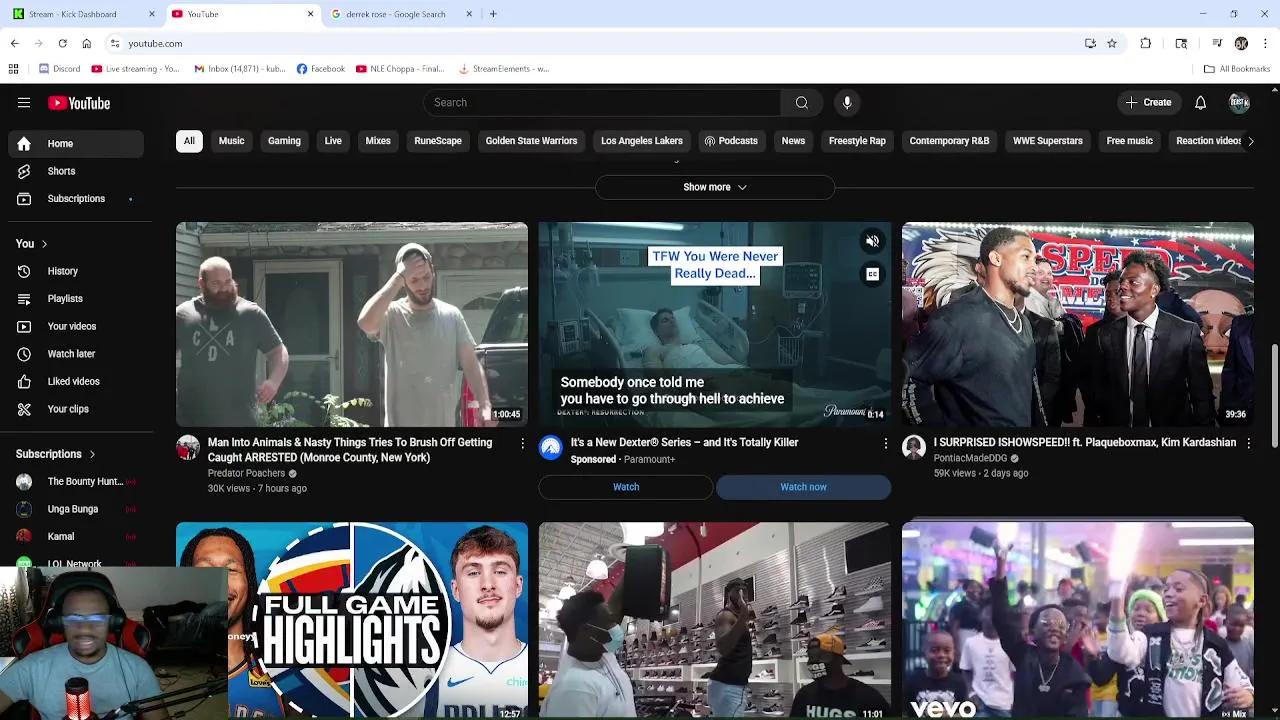Go back in browser history
The width and height of the screenshot is (1280, 720).
coord(14,43)
